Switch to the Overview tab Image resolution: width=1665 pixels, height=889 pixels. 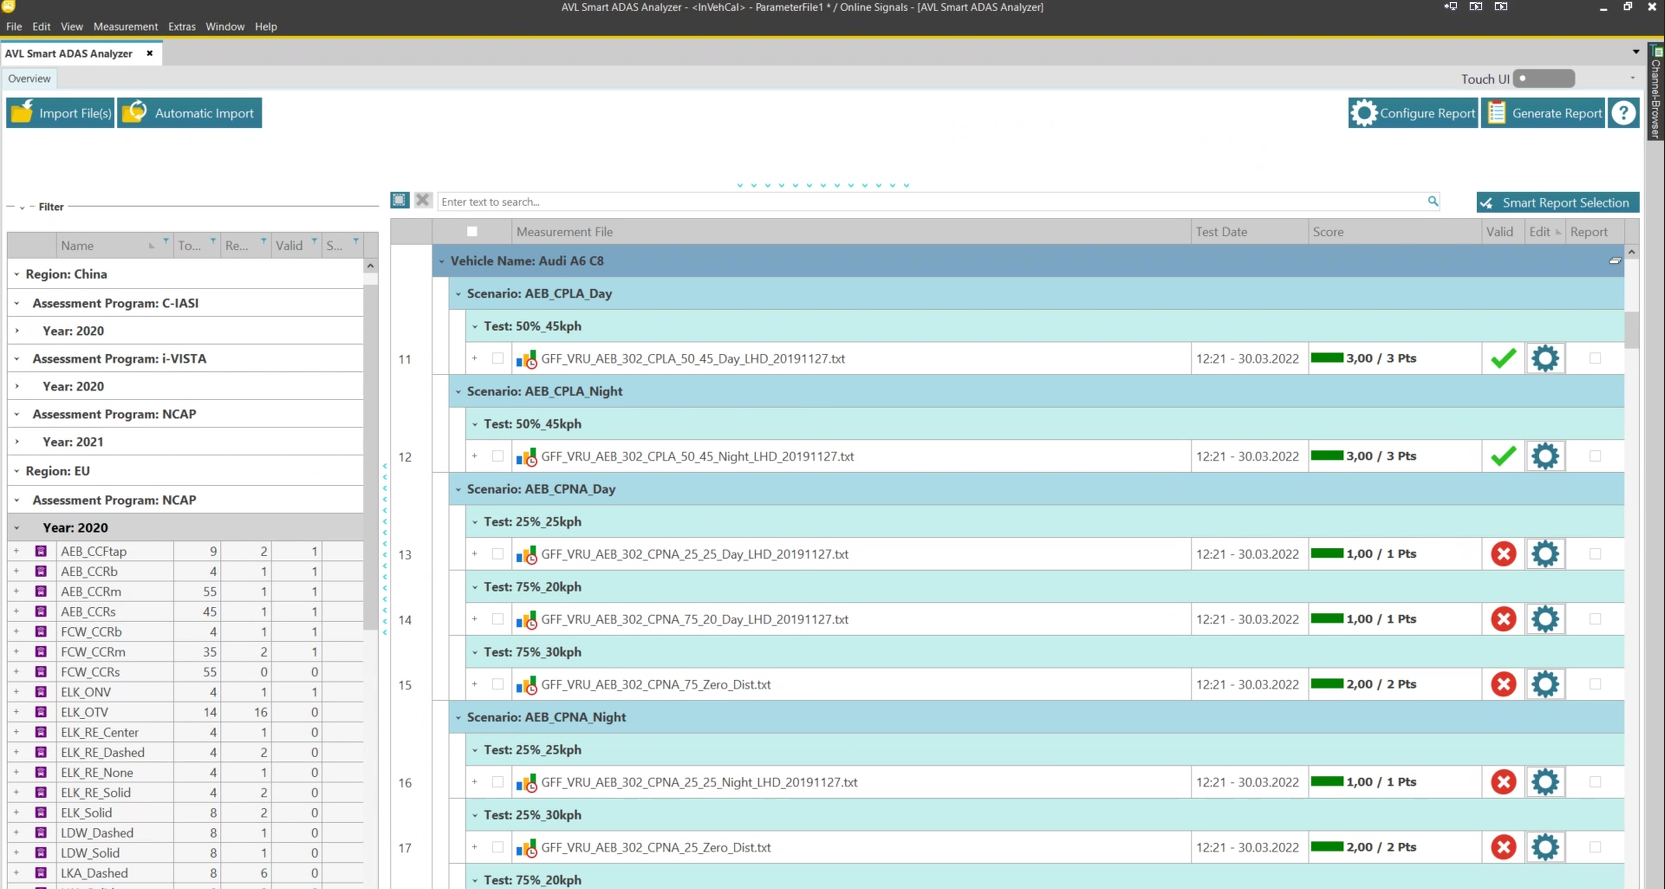(29, 78)
